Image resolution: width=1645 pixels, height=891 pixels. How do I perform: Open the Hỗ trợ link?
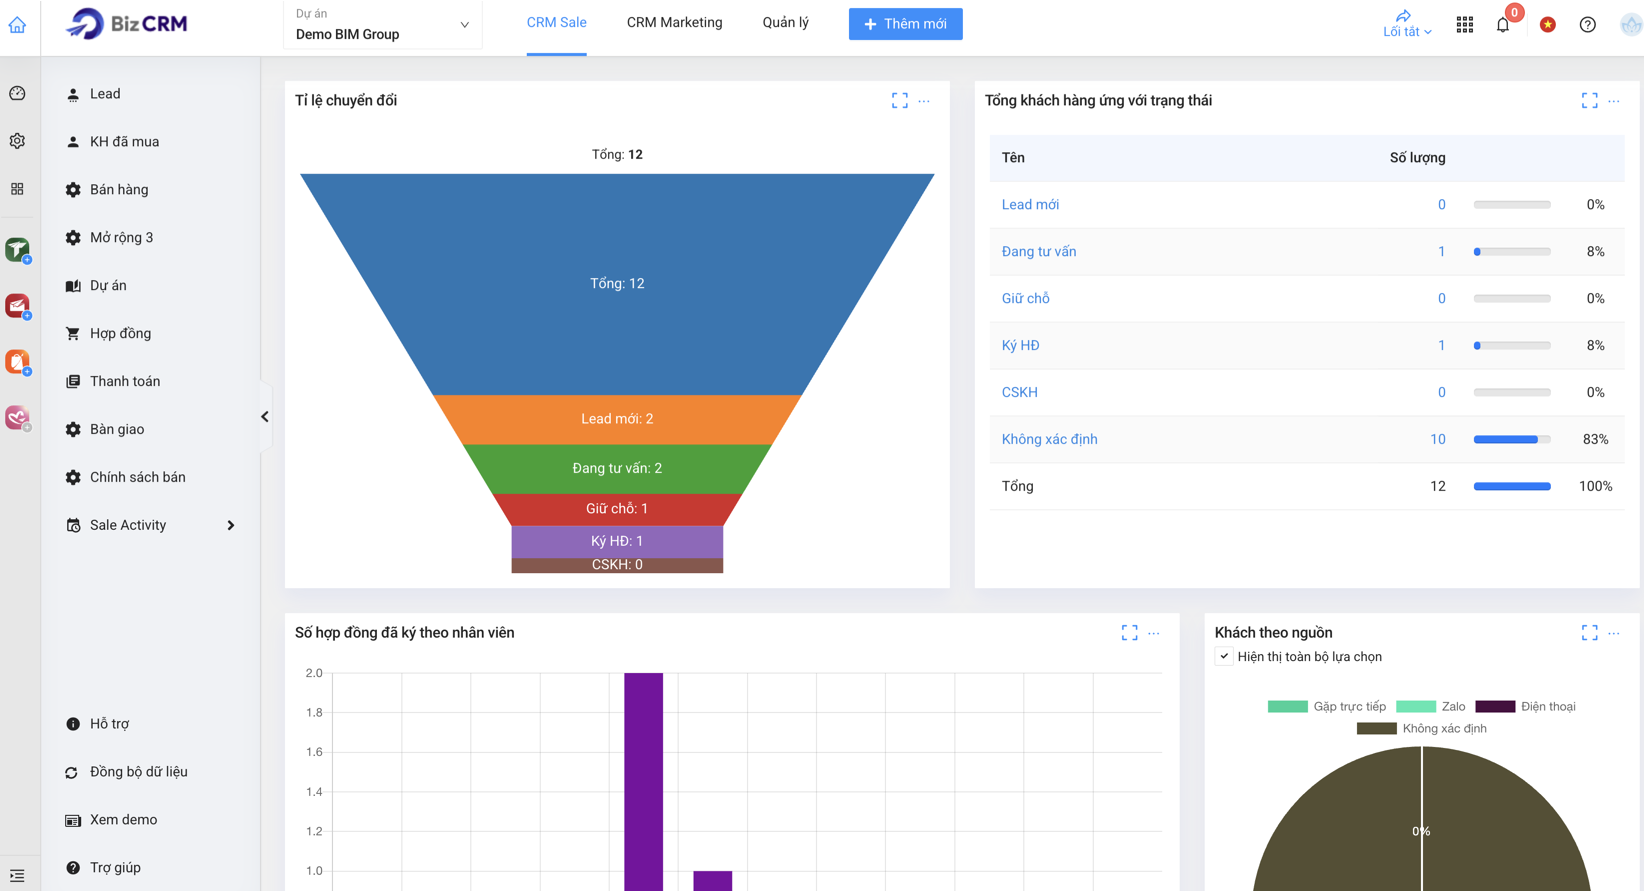coord(109,724)
